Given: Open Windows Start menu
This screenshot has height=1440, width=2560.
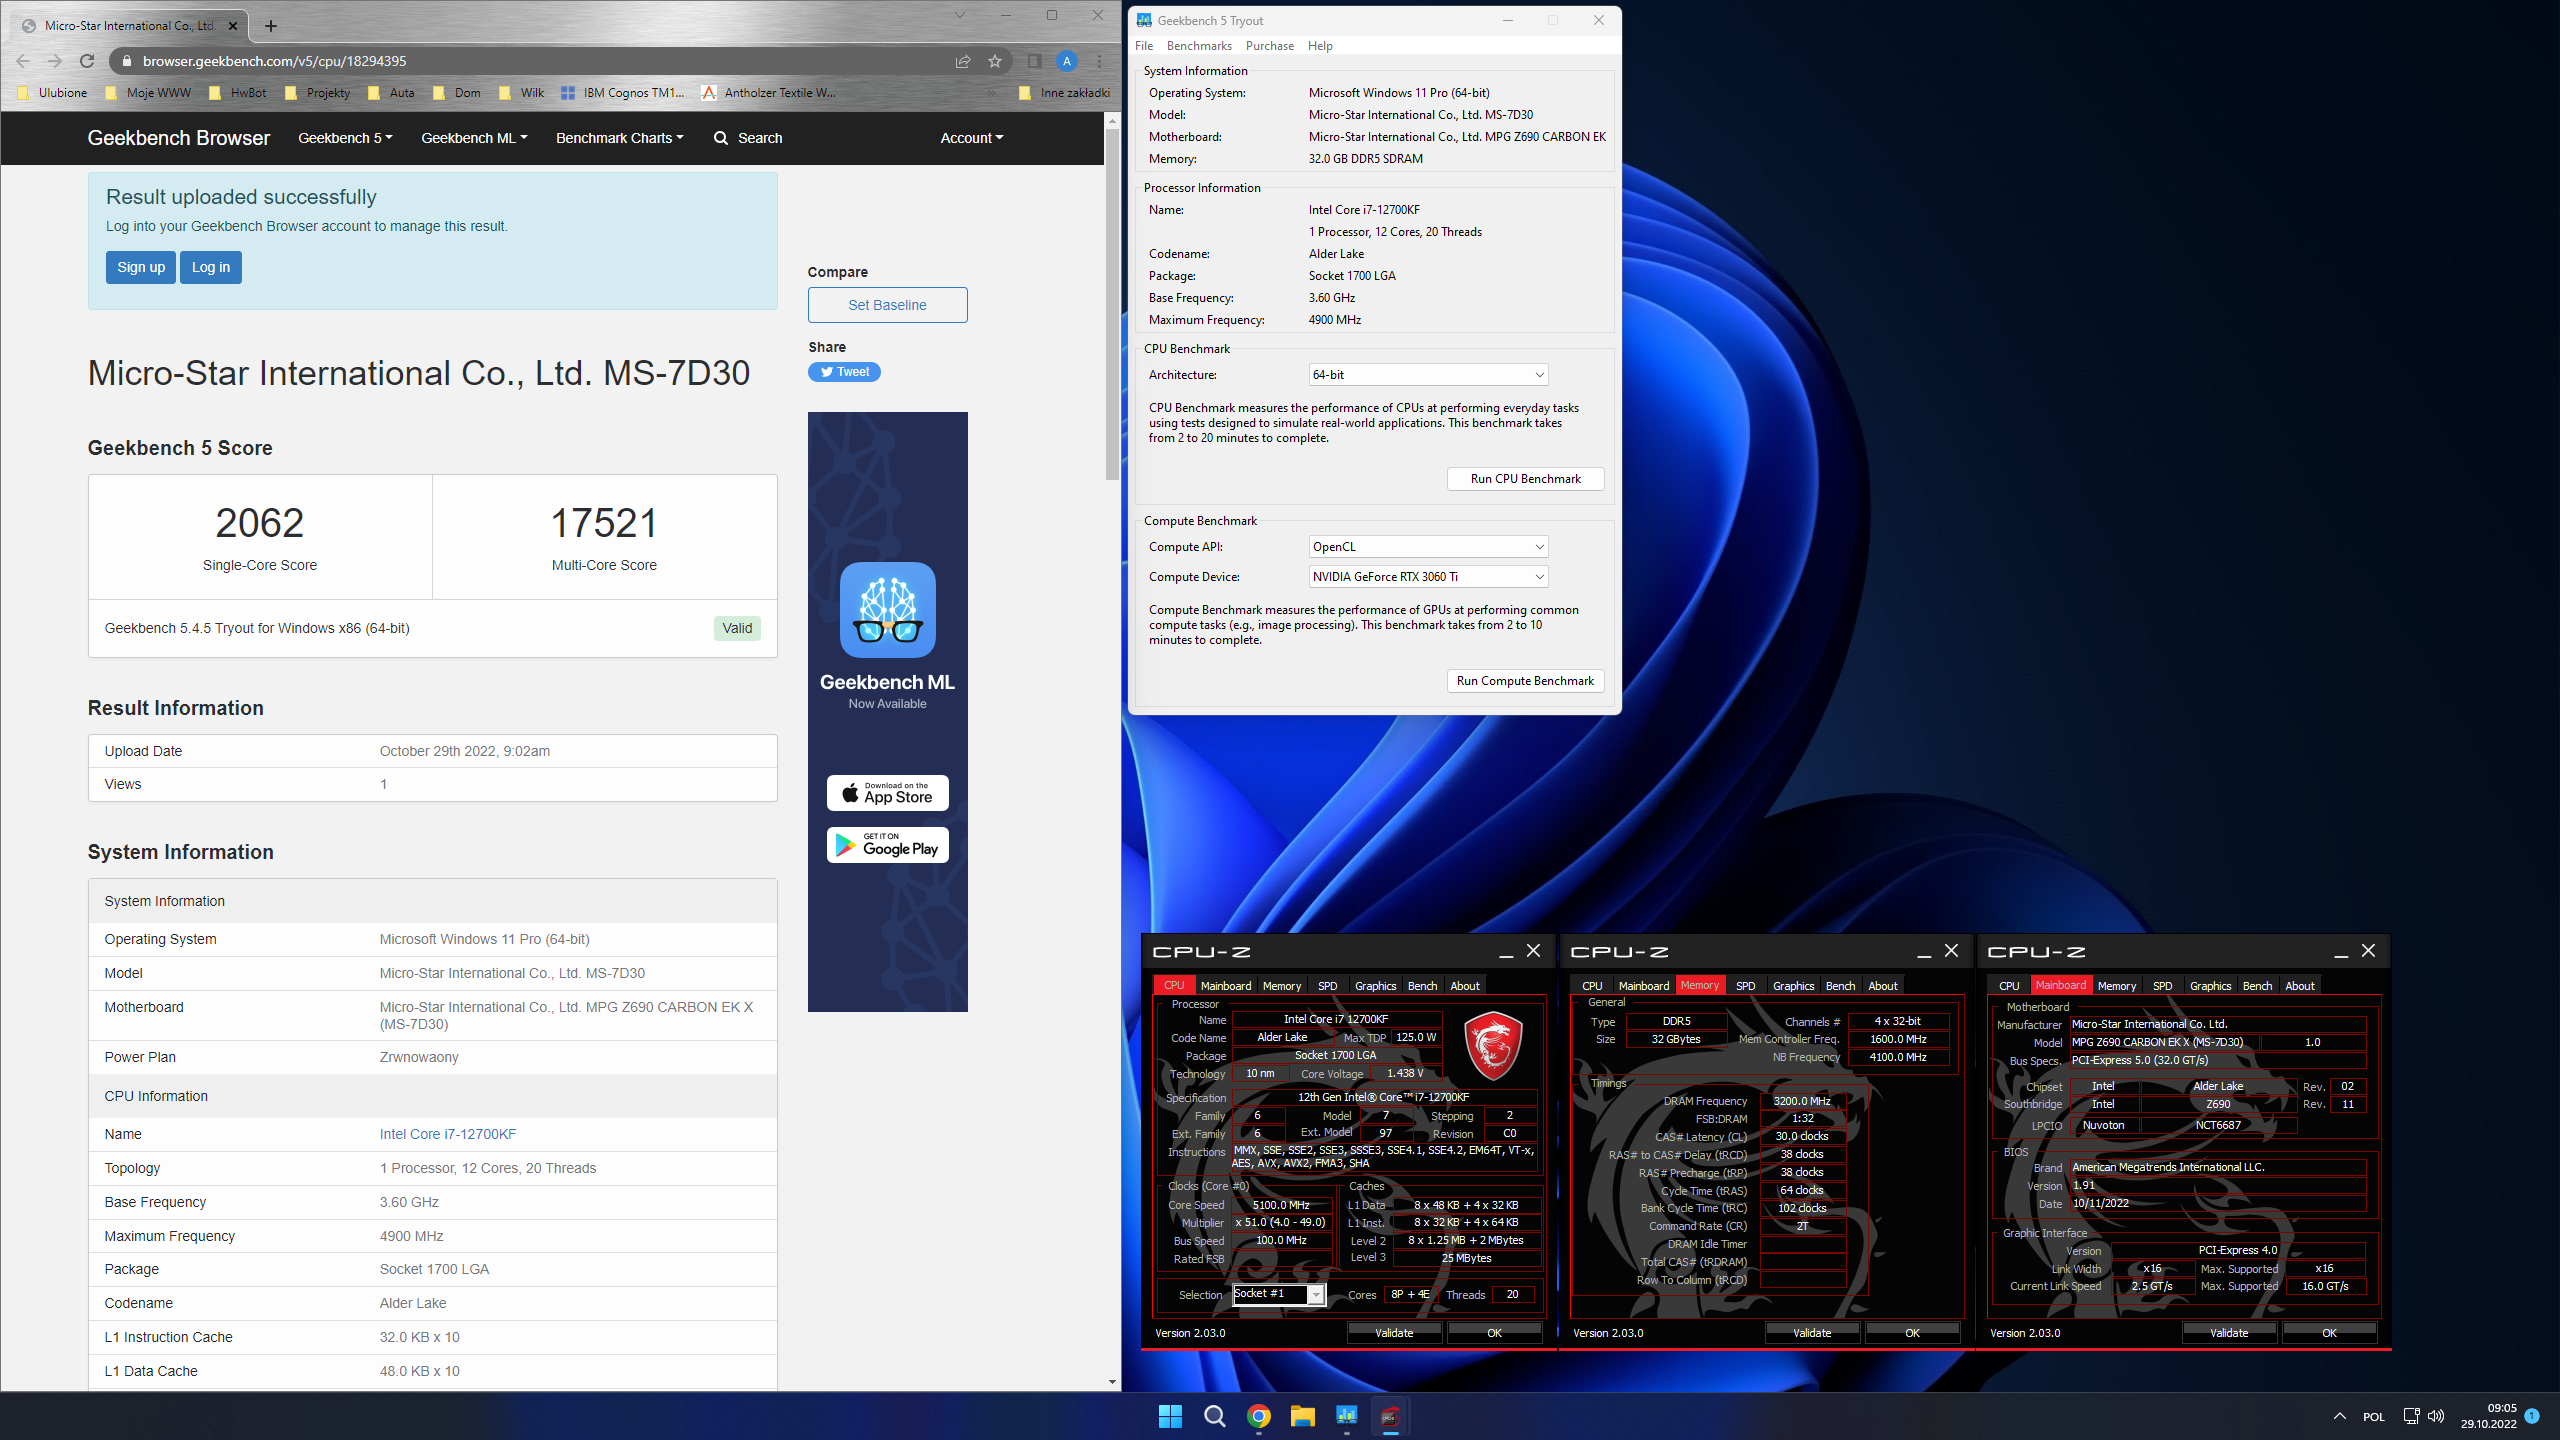Looking at the screenshot, I should click(x=1170, y=1416).
